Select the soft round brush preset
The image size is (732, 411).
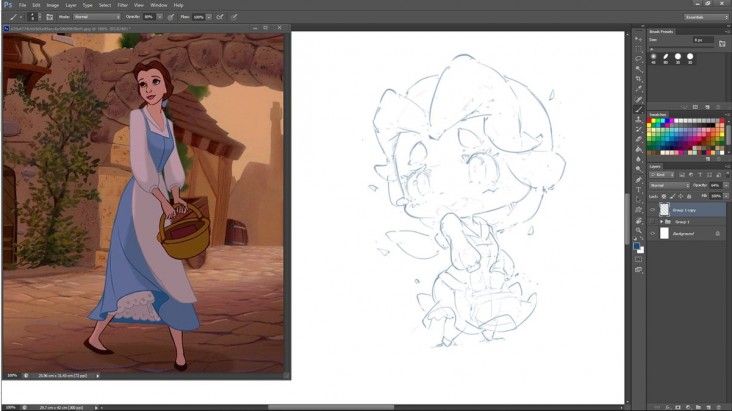point(653,57)
